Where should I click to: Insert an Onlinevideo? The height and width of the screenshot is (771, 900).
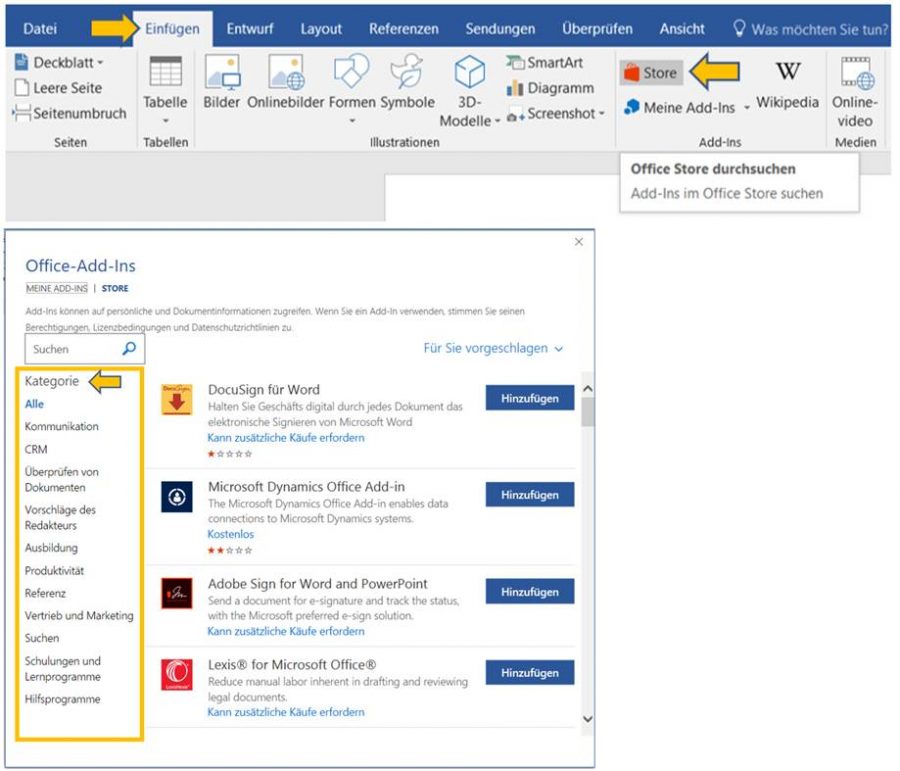855,92
